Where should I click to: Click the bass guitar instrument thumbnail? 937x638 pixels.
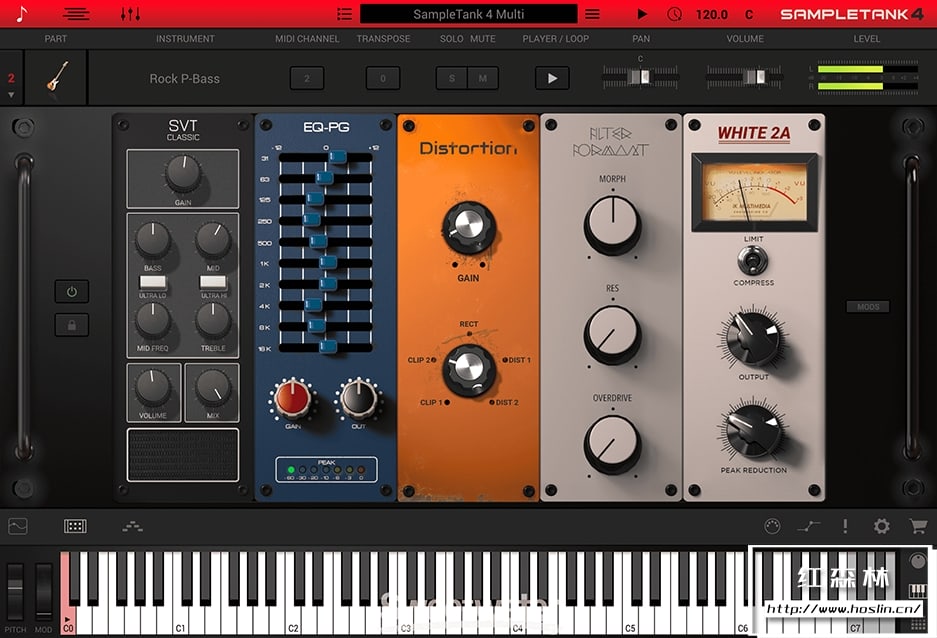pyautogui.click(x=57, y=76)
